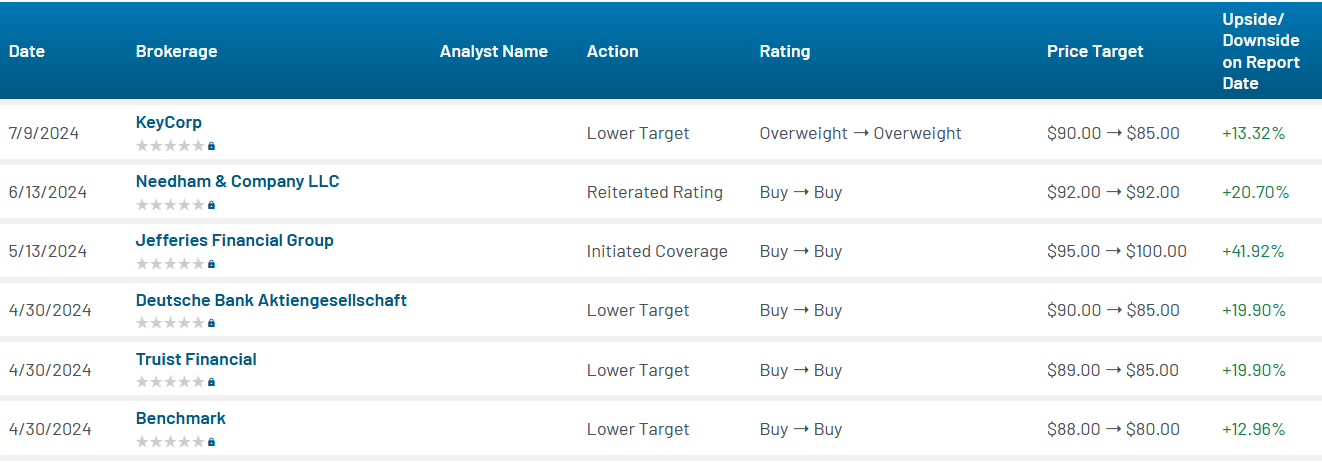Click the Date column header
The height and width of the screenshot is (463, 1322).
(27, 51)
